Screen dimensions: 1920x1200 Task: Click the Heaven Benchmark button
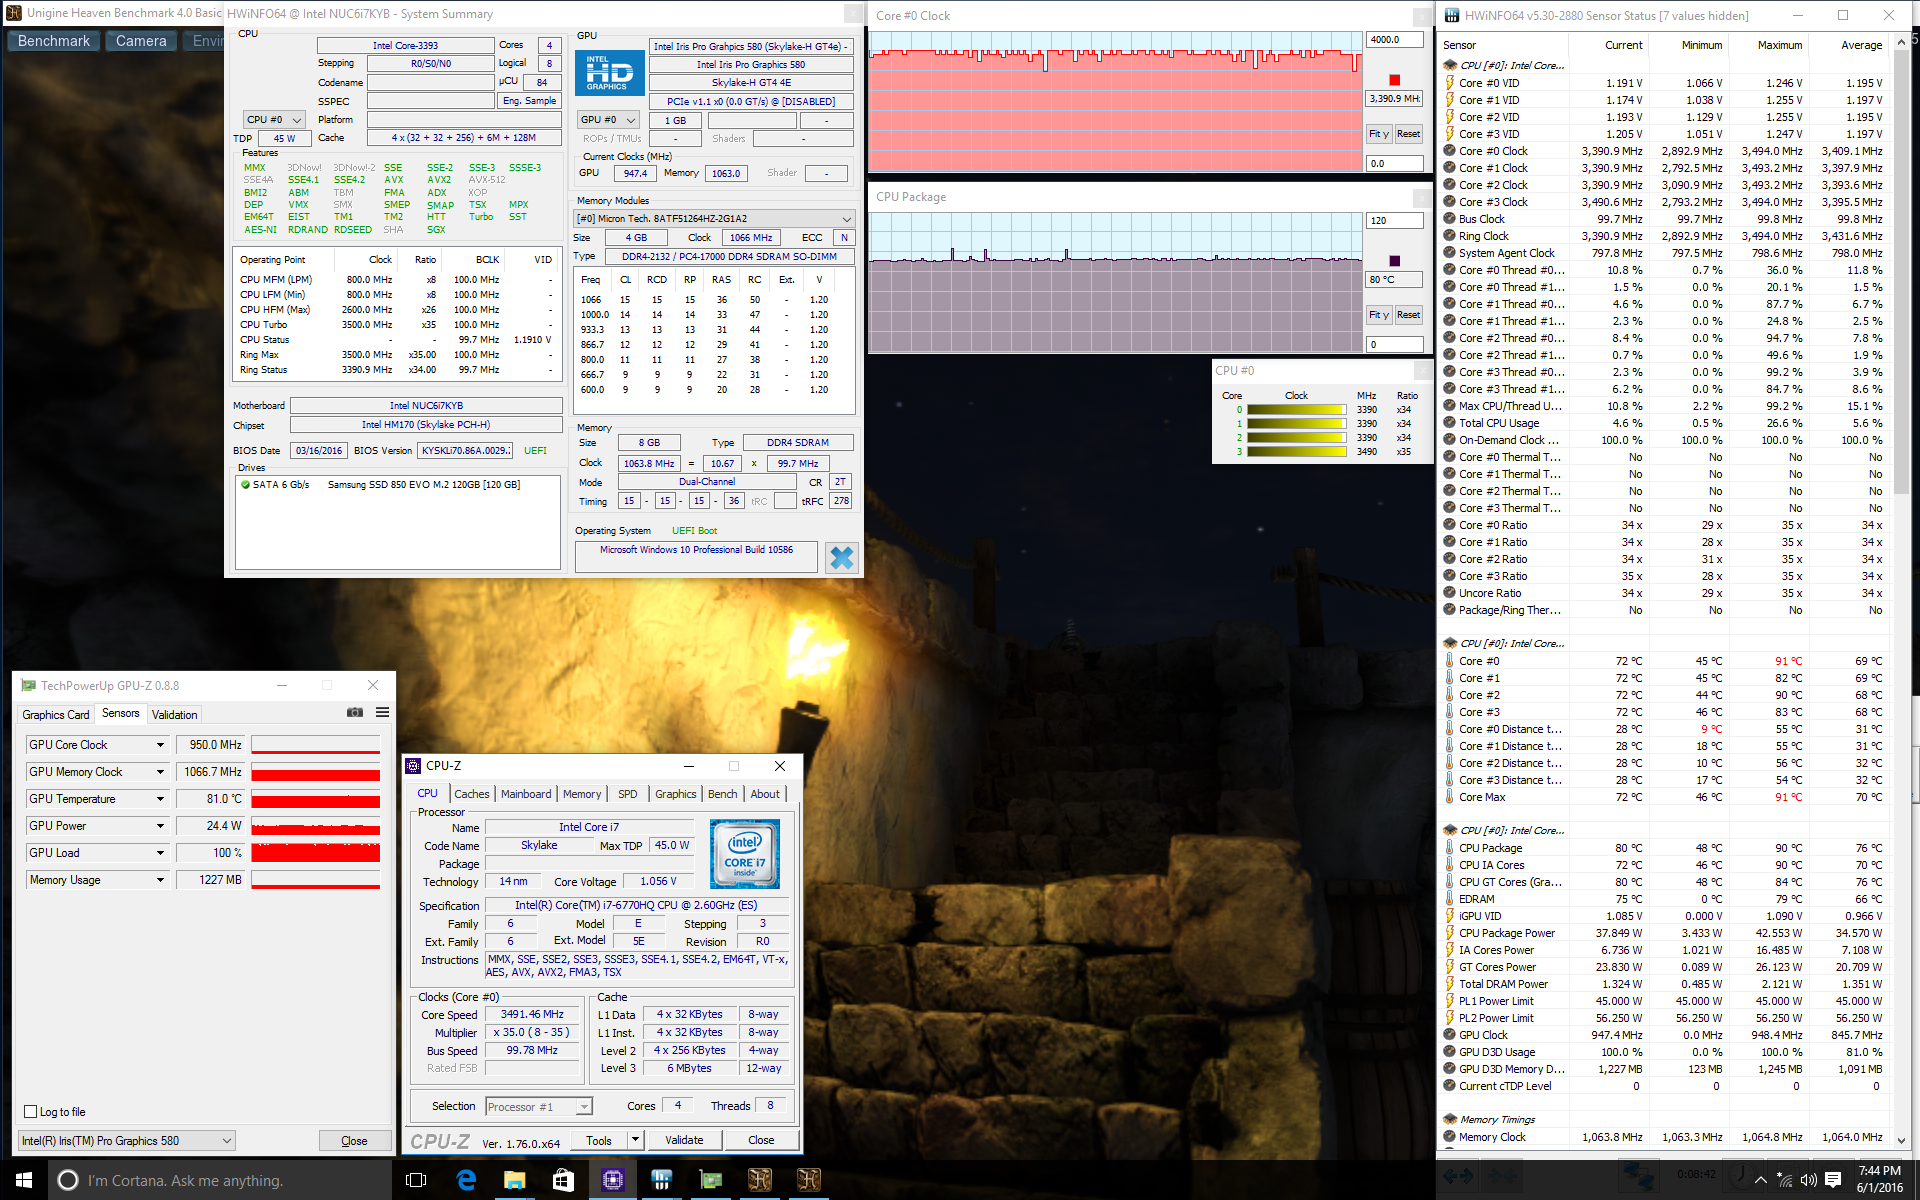(53, 41)
